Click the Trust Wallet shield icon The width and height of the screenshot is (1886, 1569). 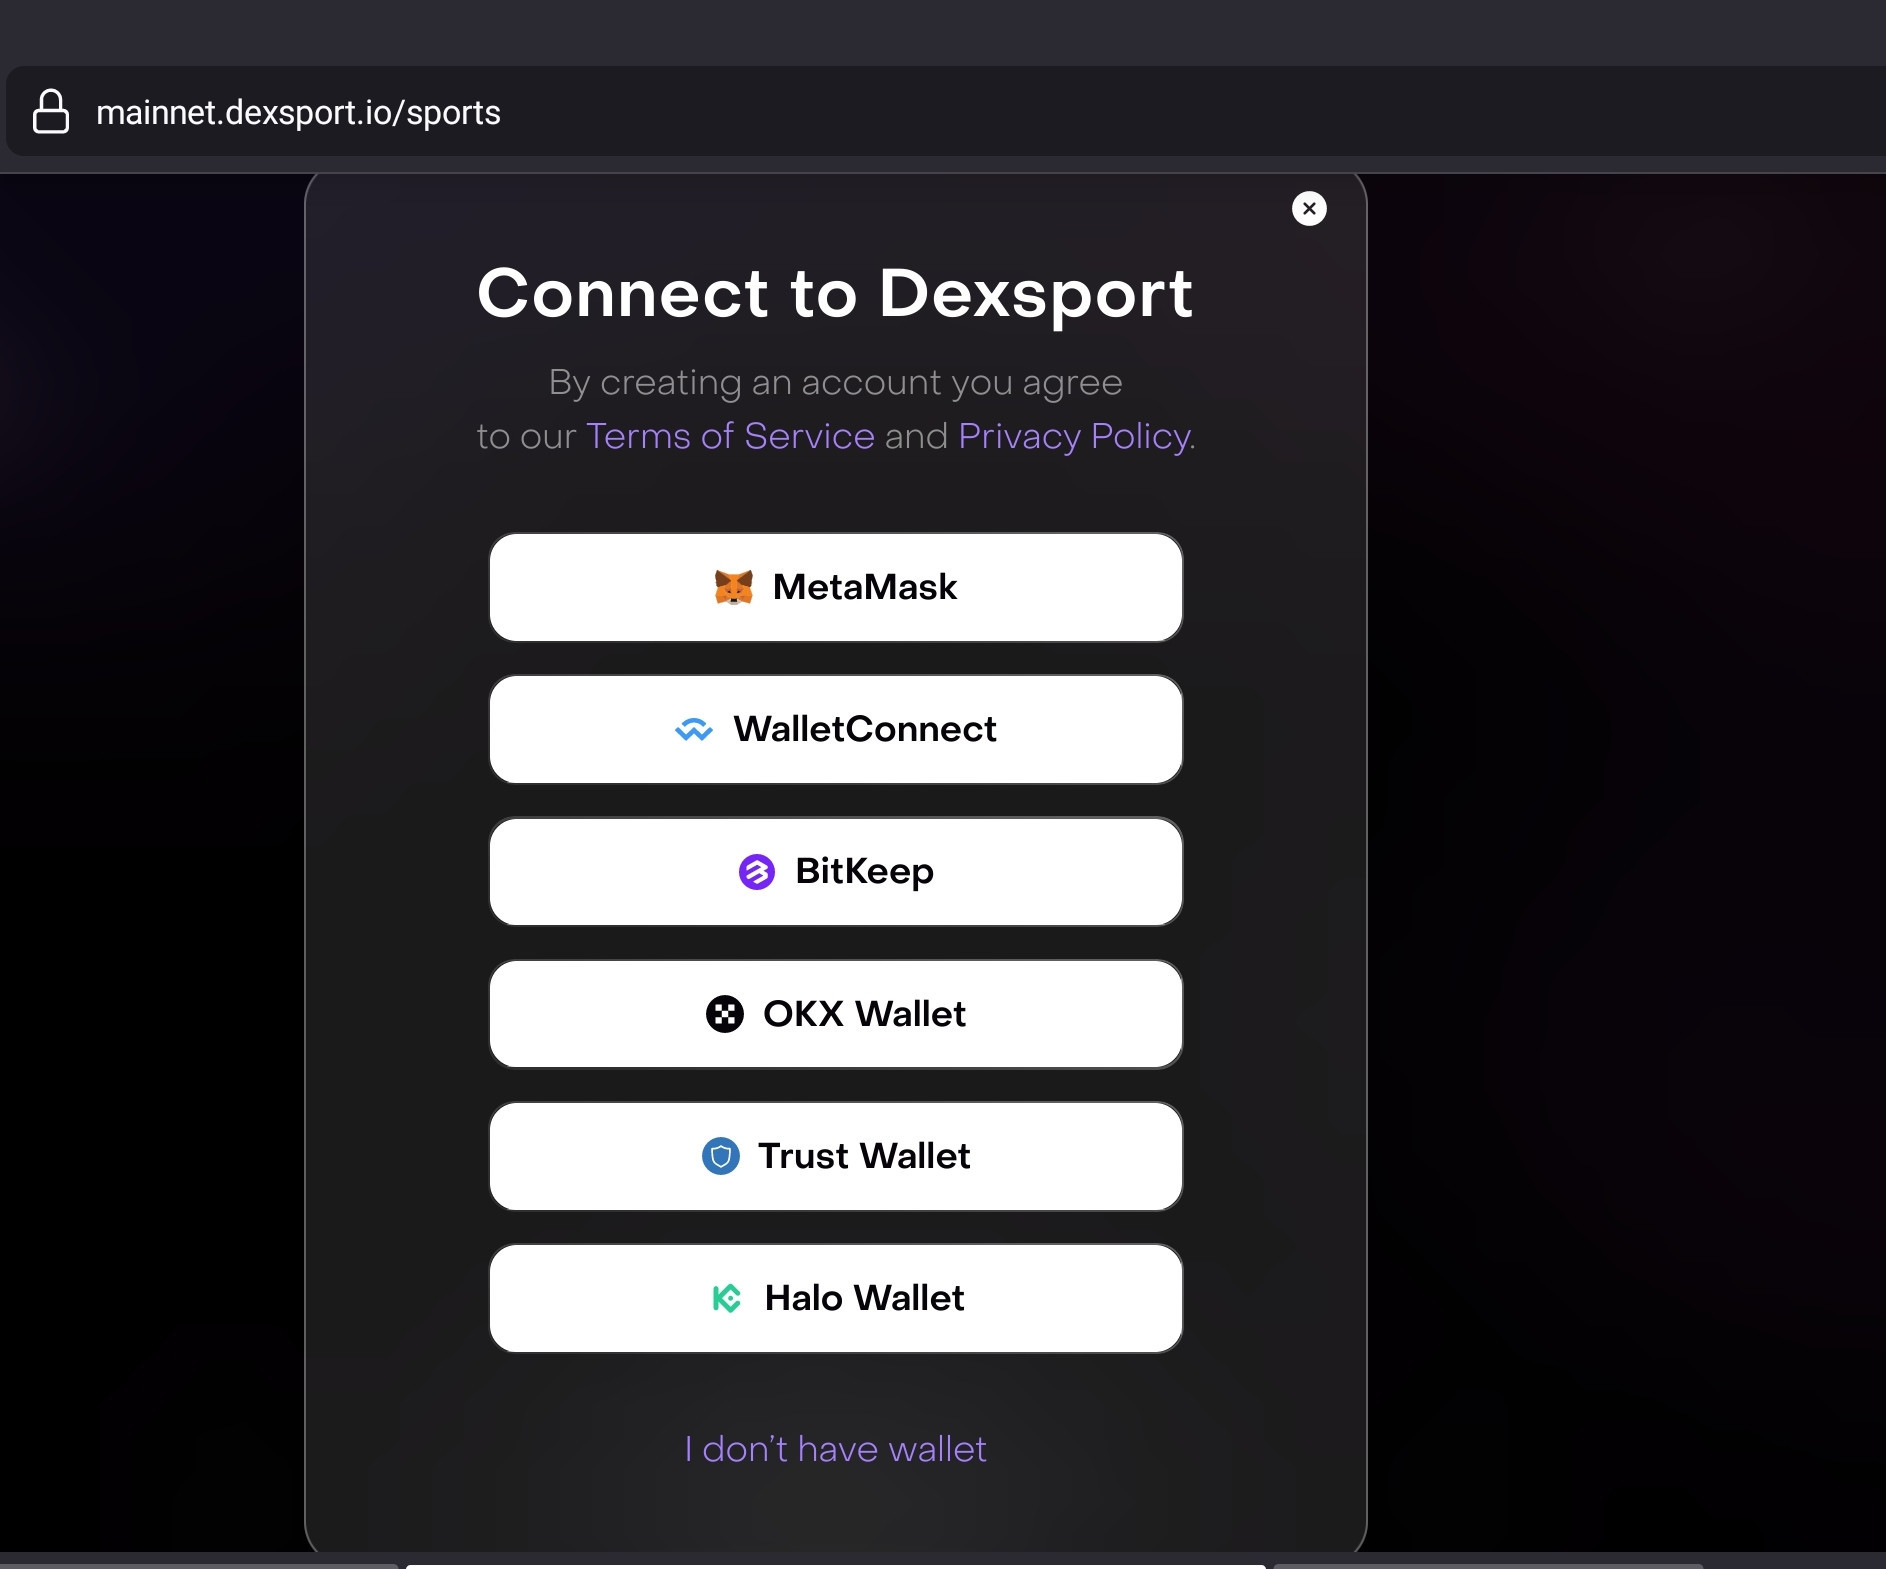pos(721,1156)
